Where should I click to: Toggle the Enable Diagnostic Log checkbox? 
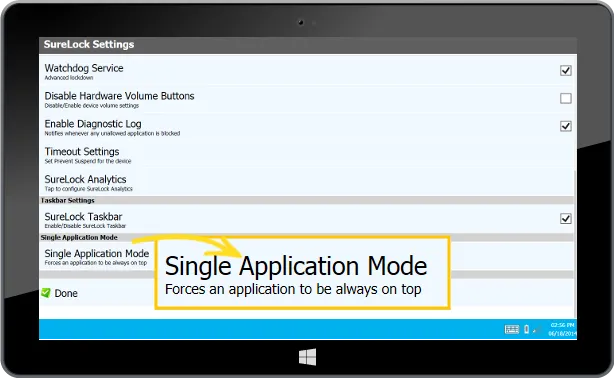(x=565, y=126)
